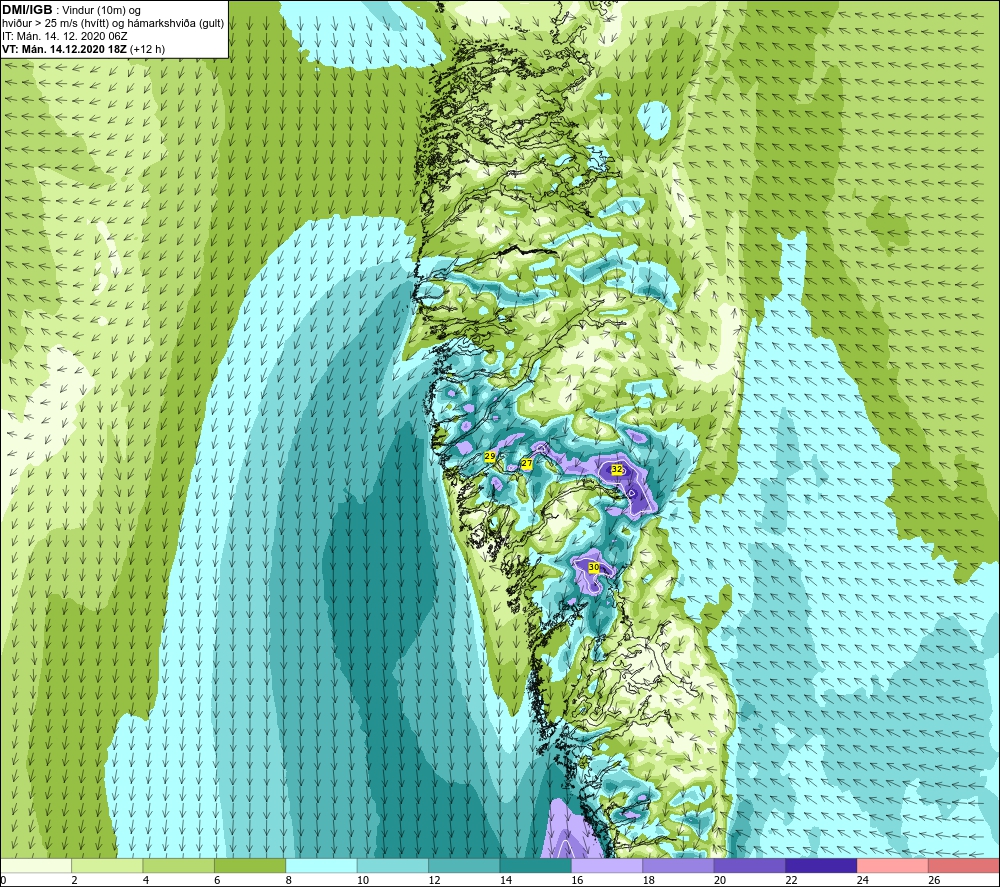Select the aqua 10–12 m/s legend swatch
The image size is (1000, 887).
pyautogui.click(x=393, y=866)
